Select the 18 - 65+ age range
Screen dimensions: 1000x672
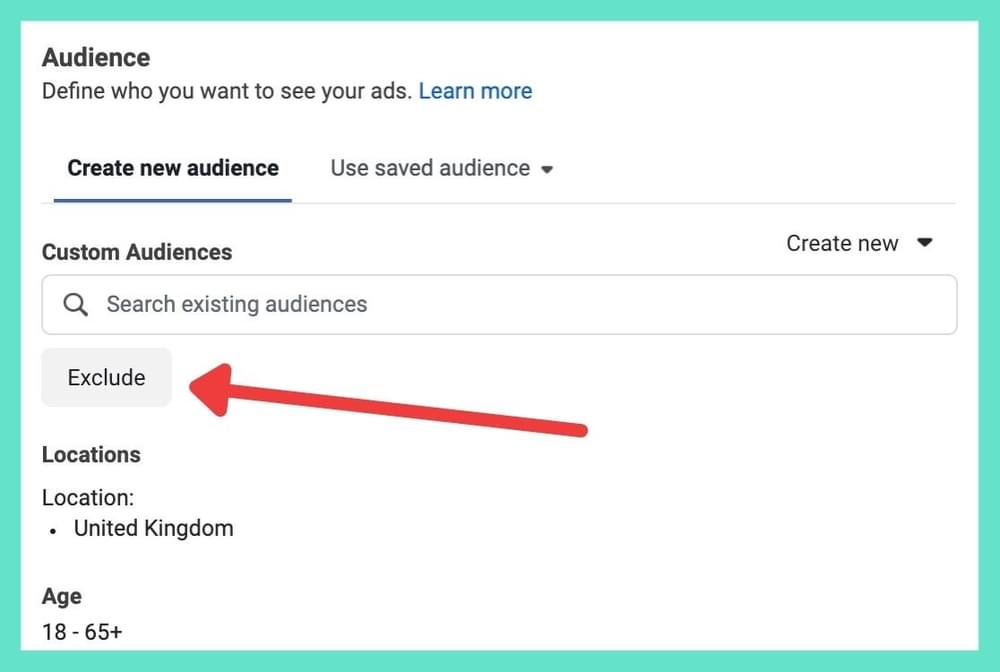tap(82, 632)
